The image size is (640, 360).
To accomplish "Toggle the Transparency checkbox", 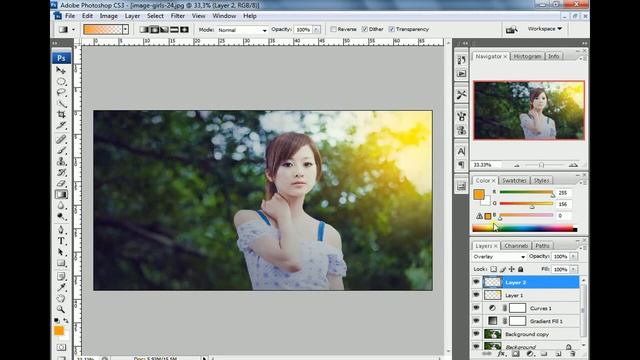I will click(x=391, y=29).
